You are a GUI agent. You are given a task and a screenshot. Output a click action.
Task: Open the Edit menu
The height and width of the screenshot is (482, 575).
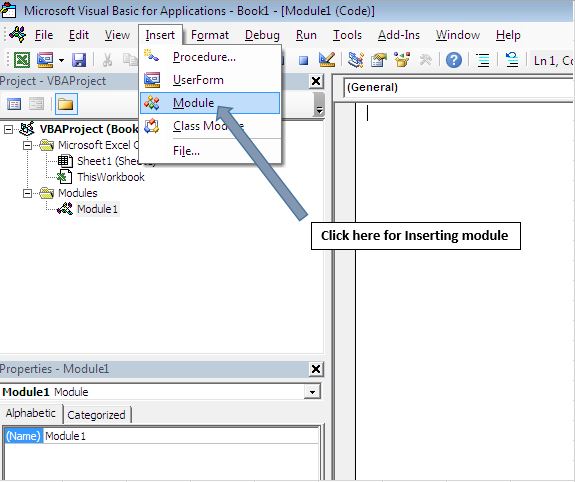(x=78, y=35)
